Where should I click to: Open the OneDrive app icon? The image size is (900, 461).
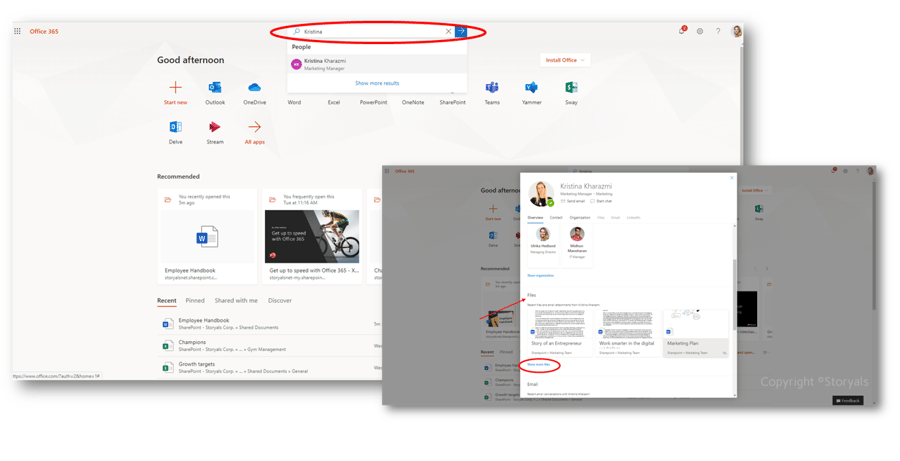(254, 87)
